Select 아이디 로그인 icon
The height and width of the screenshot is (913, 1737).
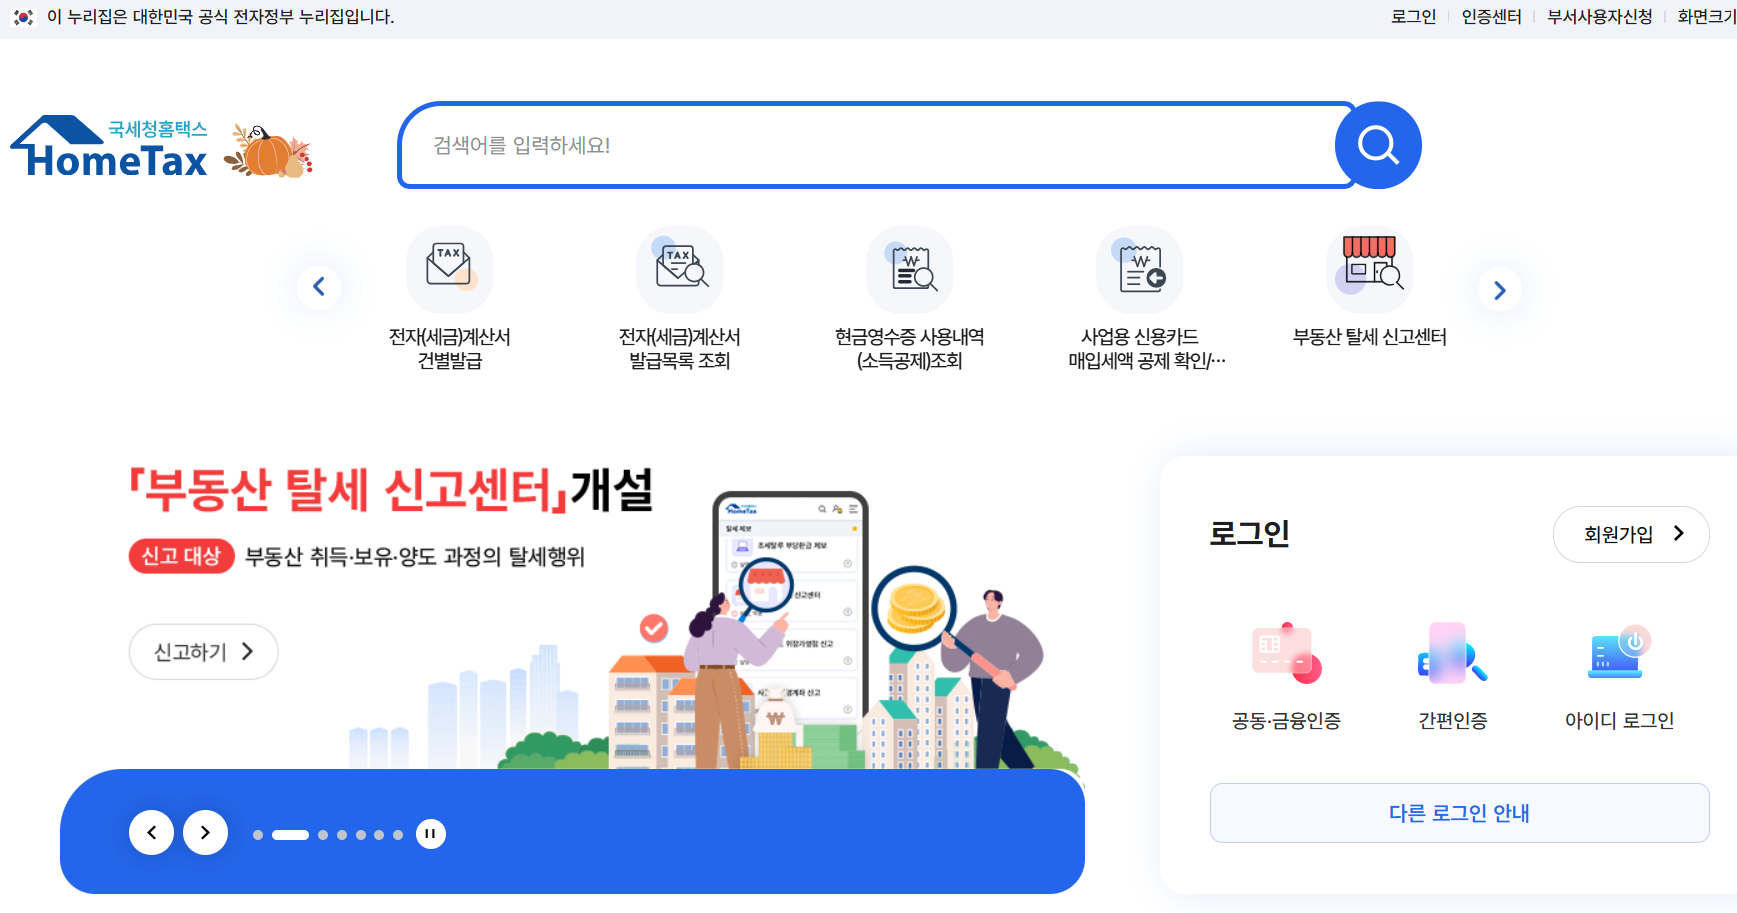tap(1619, 653)
